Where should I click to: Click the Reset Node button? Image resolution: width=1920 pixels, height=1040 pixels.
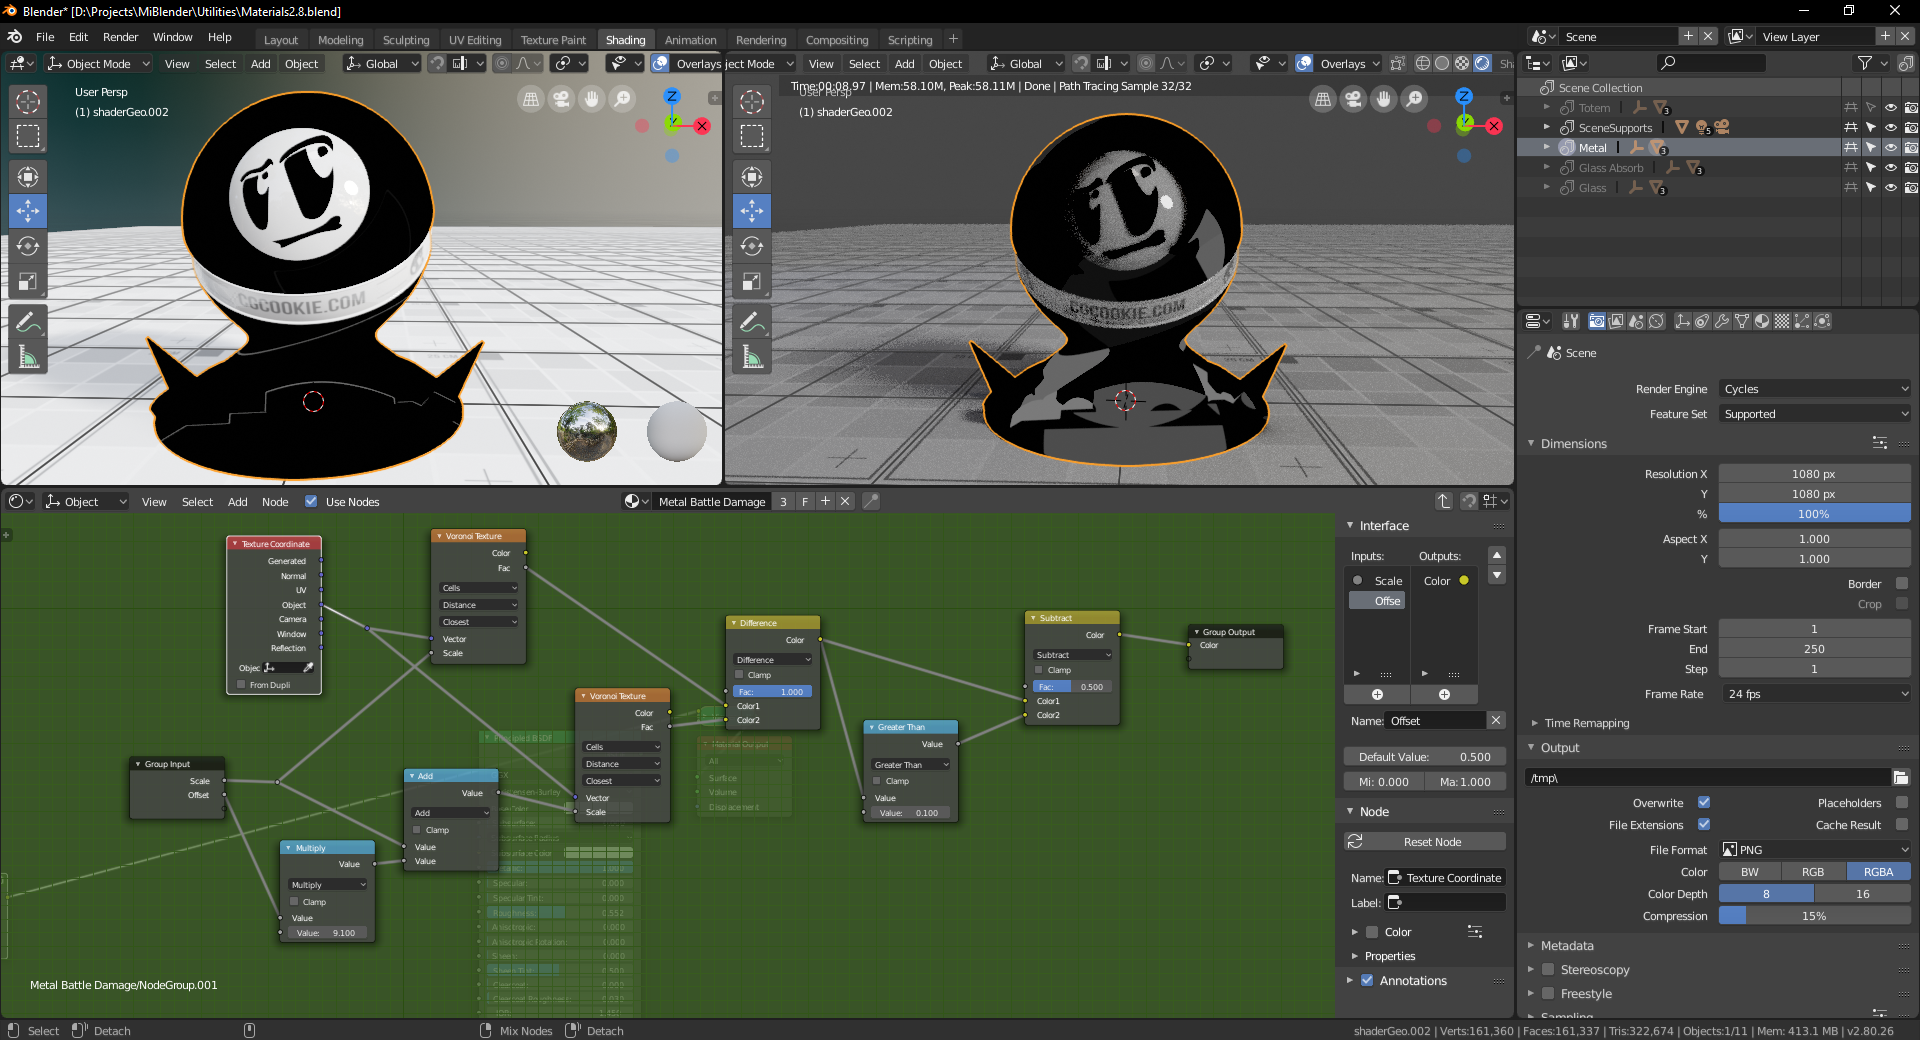1425,842
